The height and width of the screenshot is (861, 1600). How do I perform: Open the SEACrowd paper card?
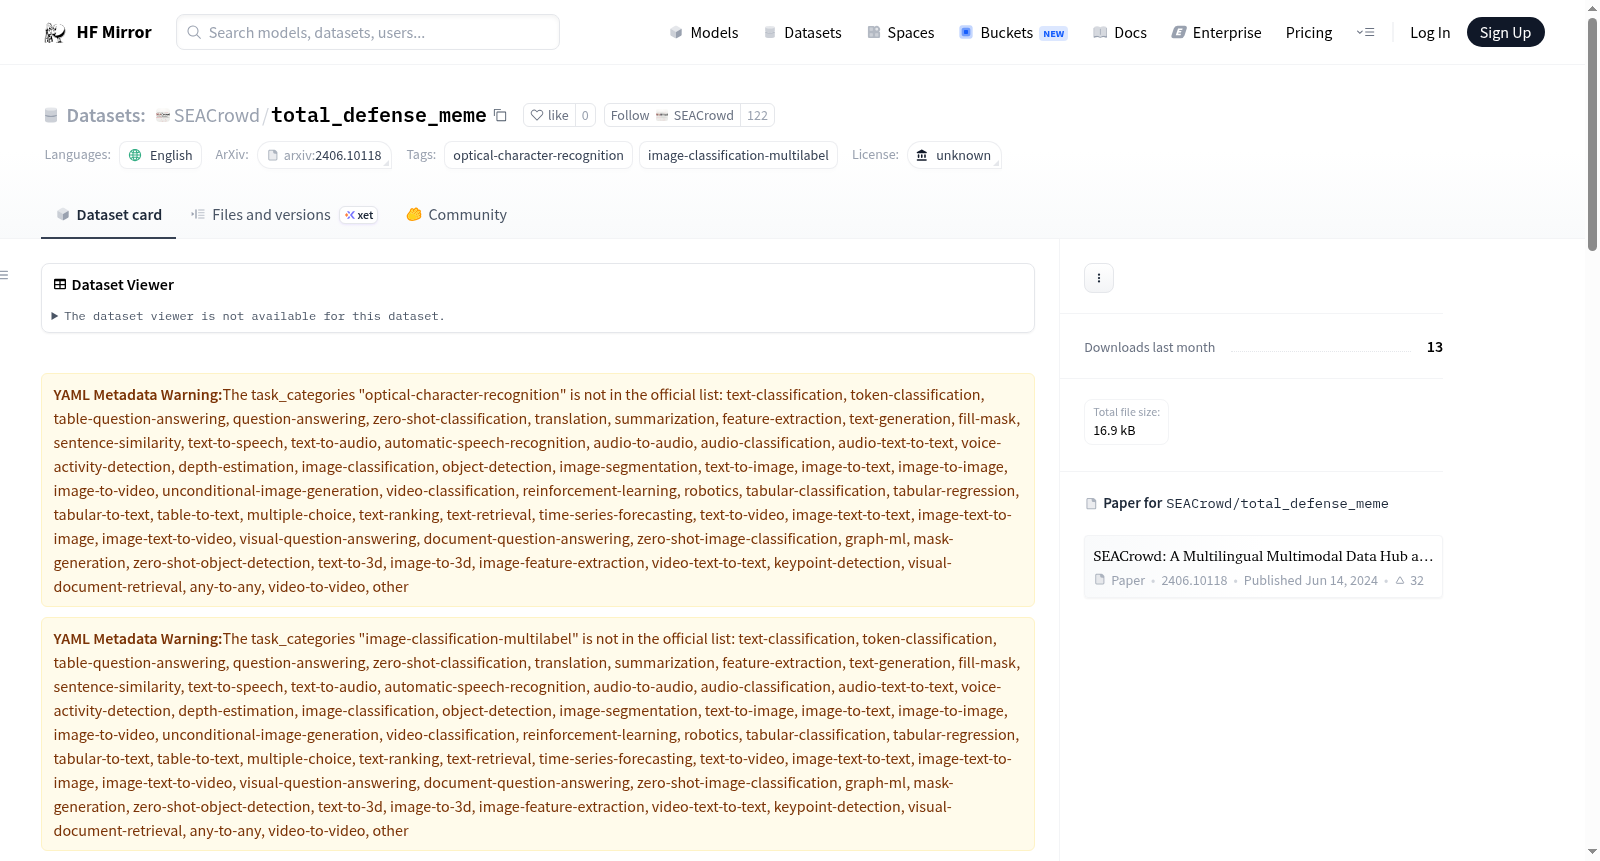(1263, 567)
